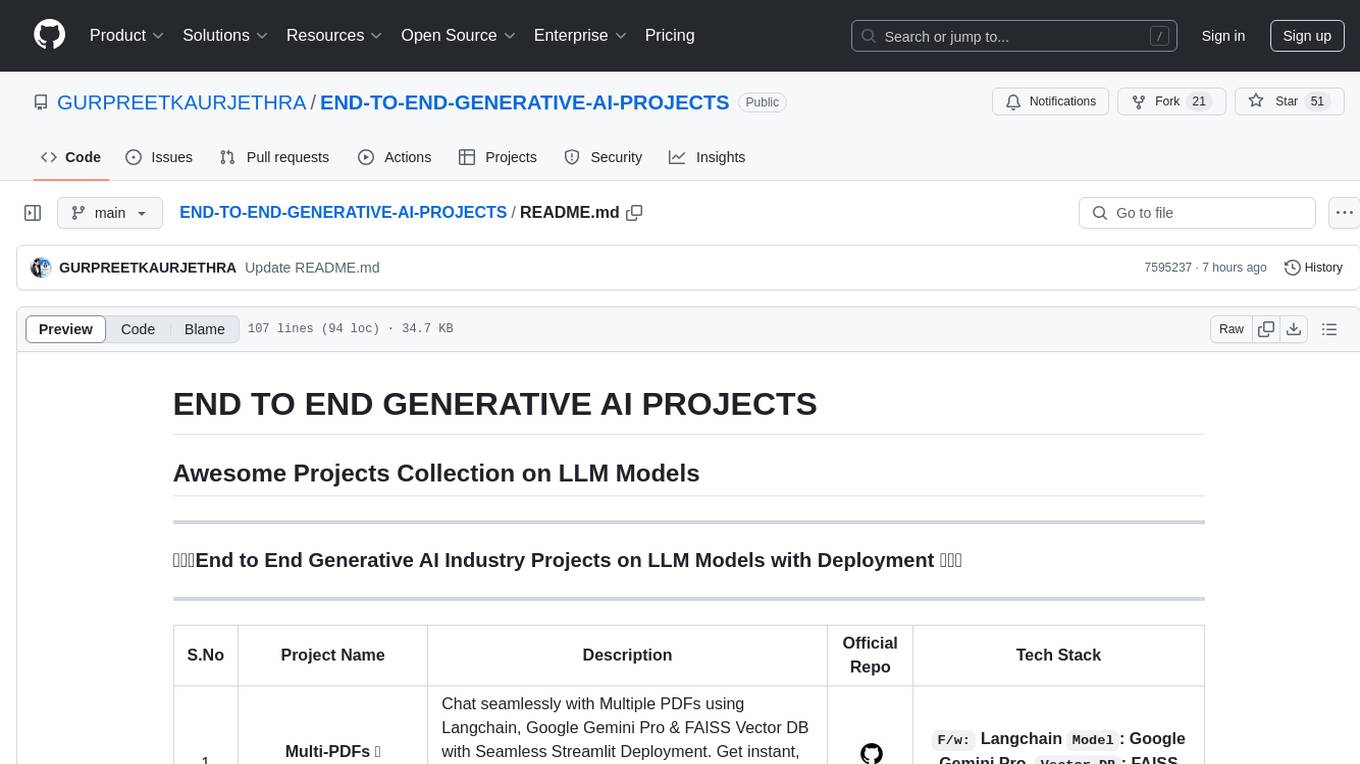The image size is (1360, 764).
Task: Select the Code view
Action: pos(138,329)
